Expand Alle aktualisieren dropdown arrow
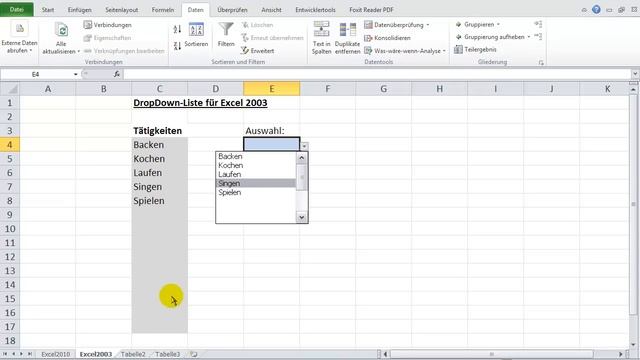This screenshot has width=640, height=360. click(78, 52)
